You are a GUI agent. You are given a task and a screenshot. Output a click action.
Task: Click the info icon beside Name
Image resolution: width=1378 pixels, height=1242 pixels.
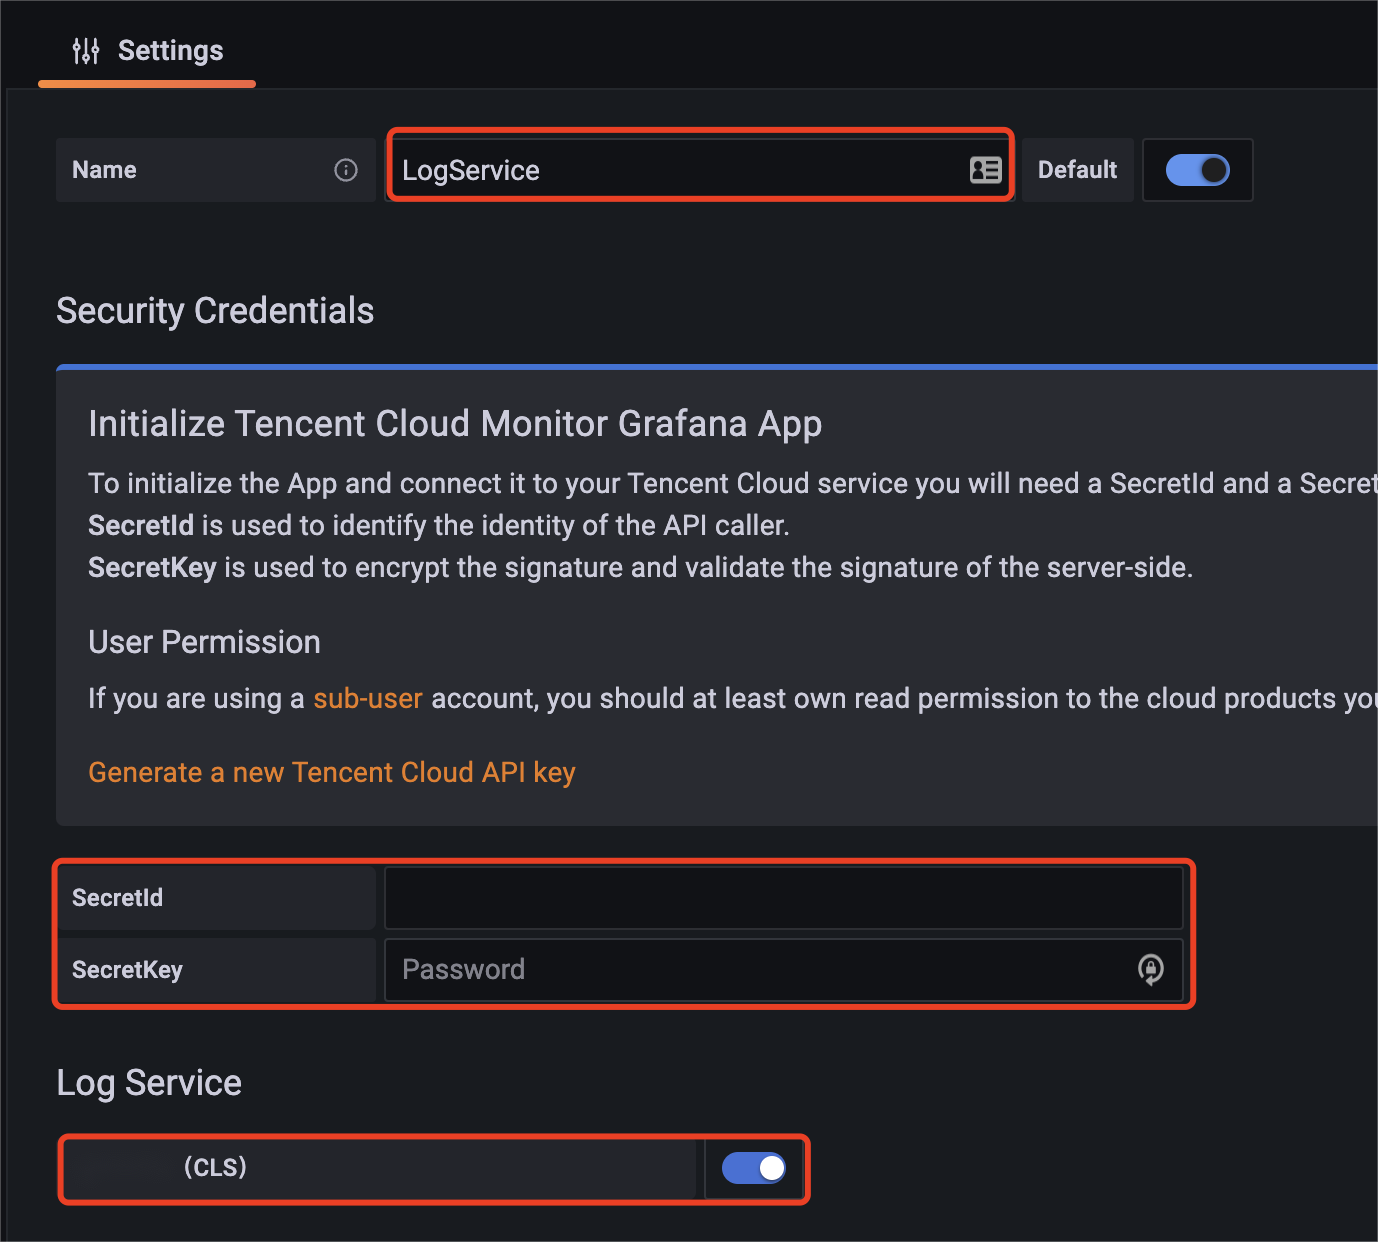[346, 170]
